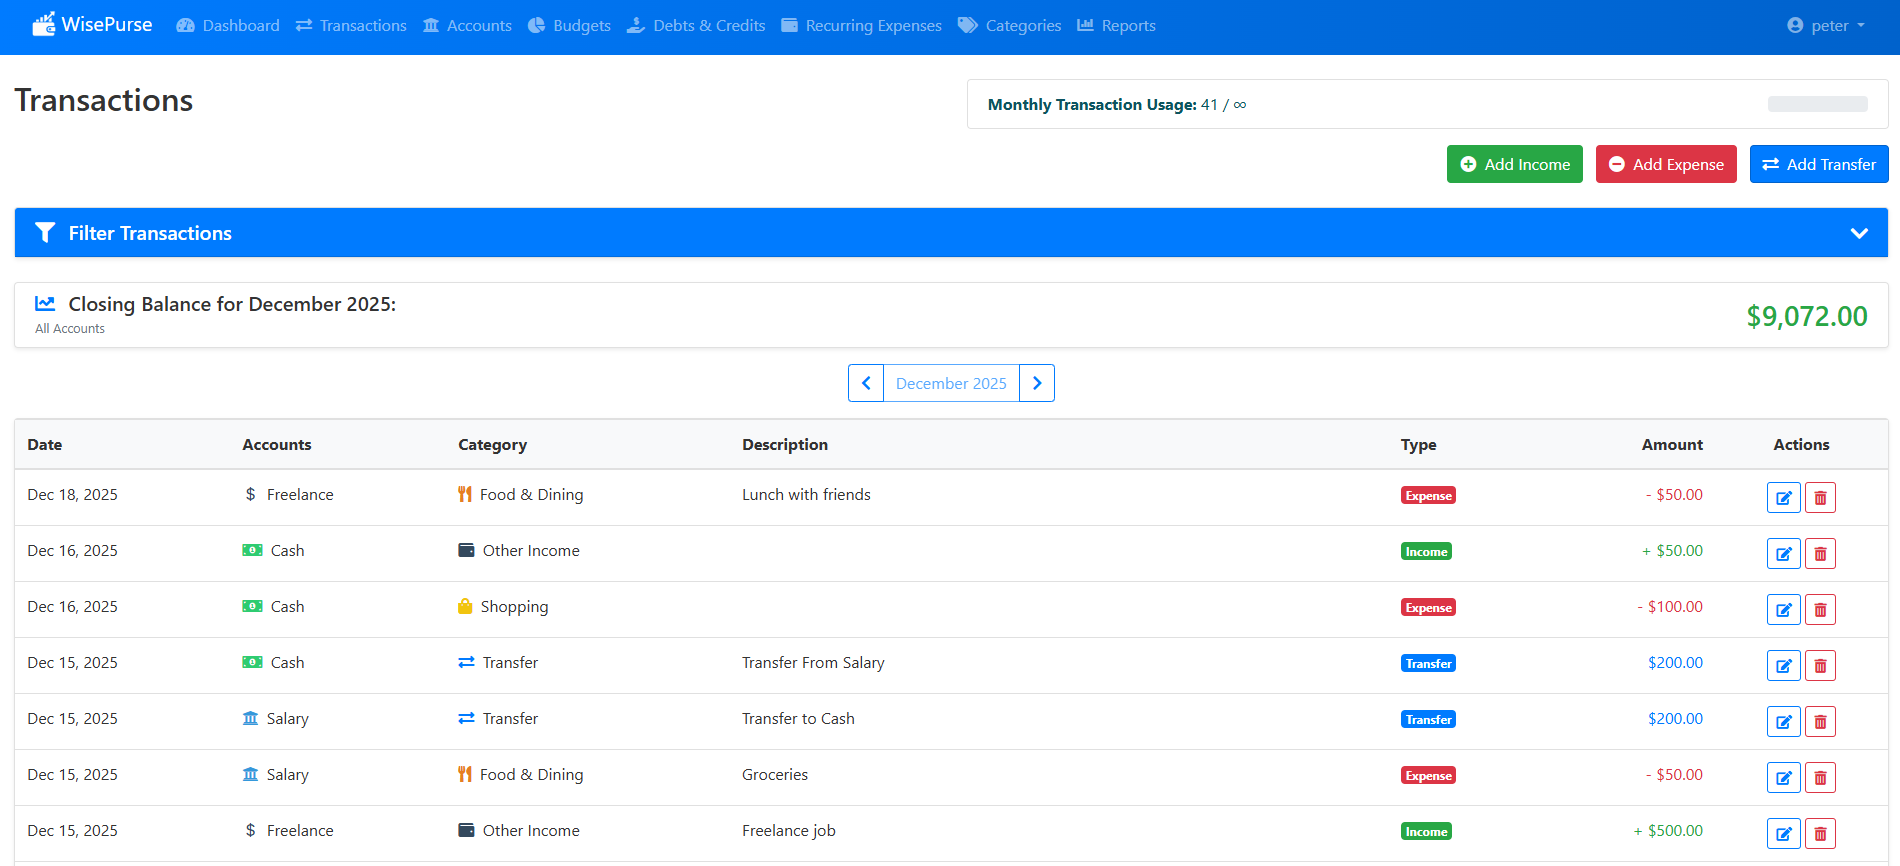Go to previous month arrow
1900x866 pixels.
(866, 383)
